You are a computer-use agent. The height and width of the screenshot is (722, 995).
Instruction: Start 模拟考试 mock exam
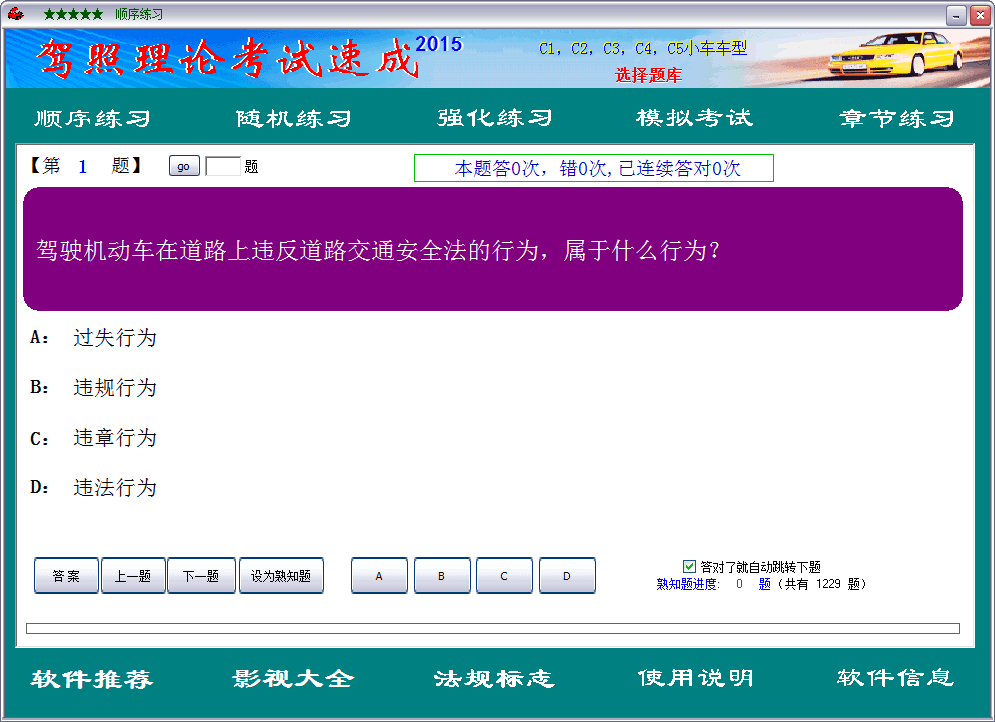[x=694, y=118]
